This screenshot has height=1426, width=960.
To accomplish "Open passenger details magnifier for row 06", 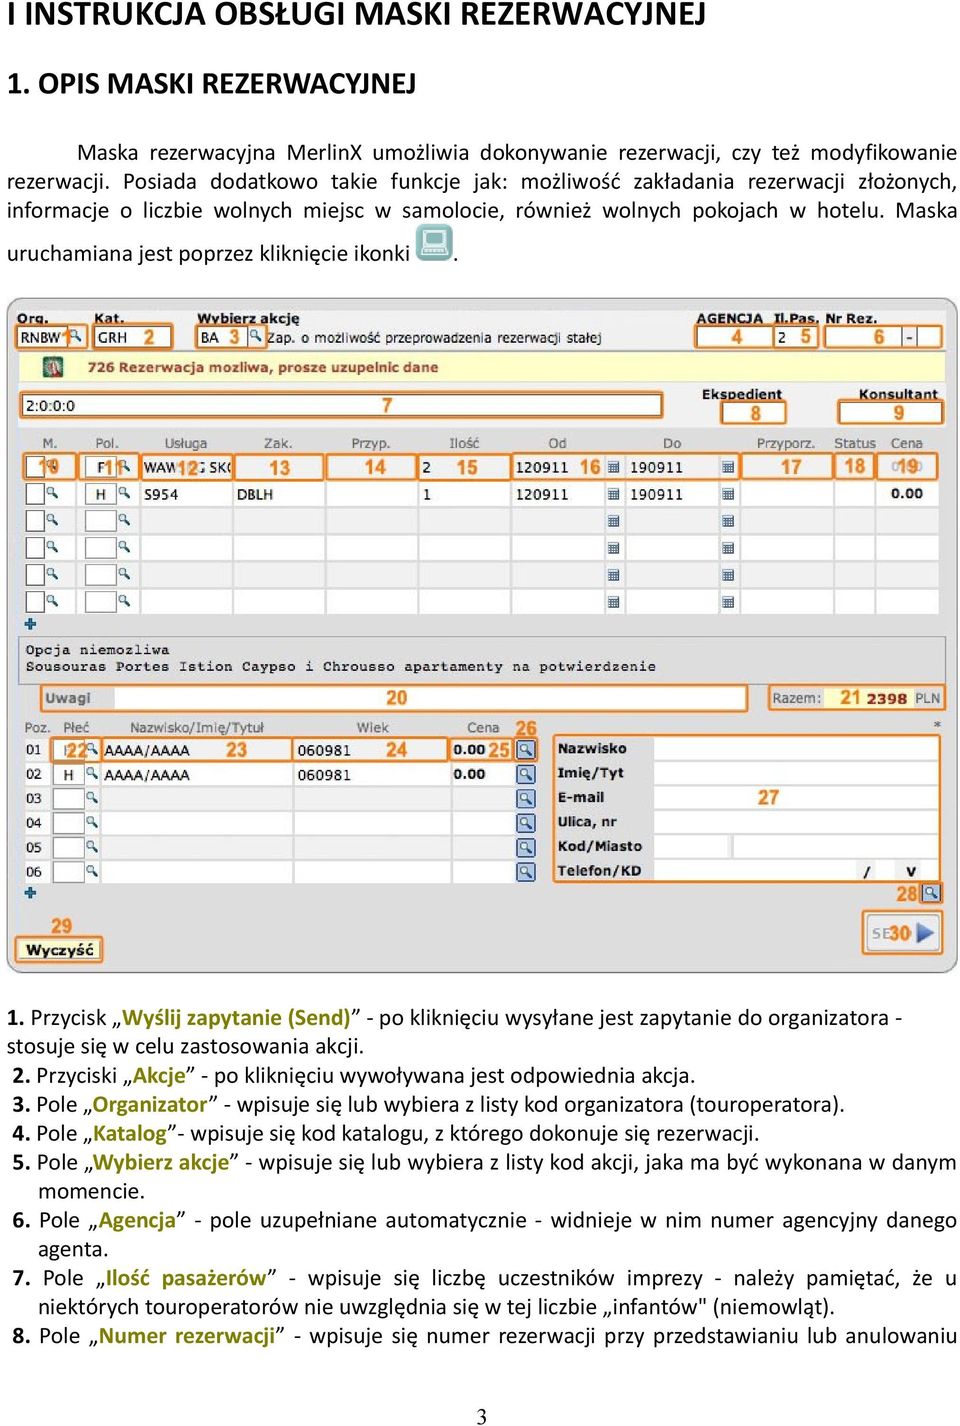I will (526, 871).
